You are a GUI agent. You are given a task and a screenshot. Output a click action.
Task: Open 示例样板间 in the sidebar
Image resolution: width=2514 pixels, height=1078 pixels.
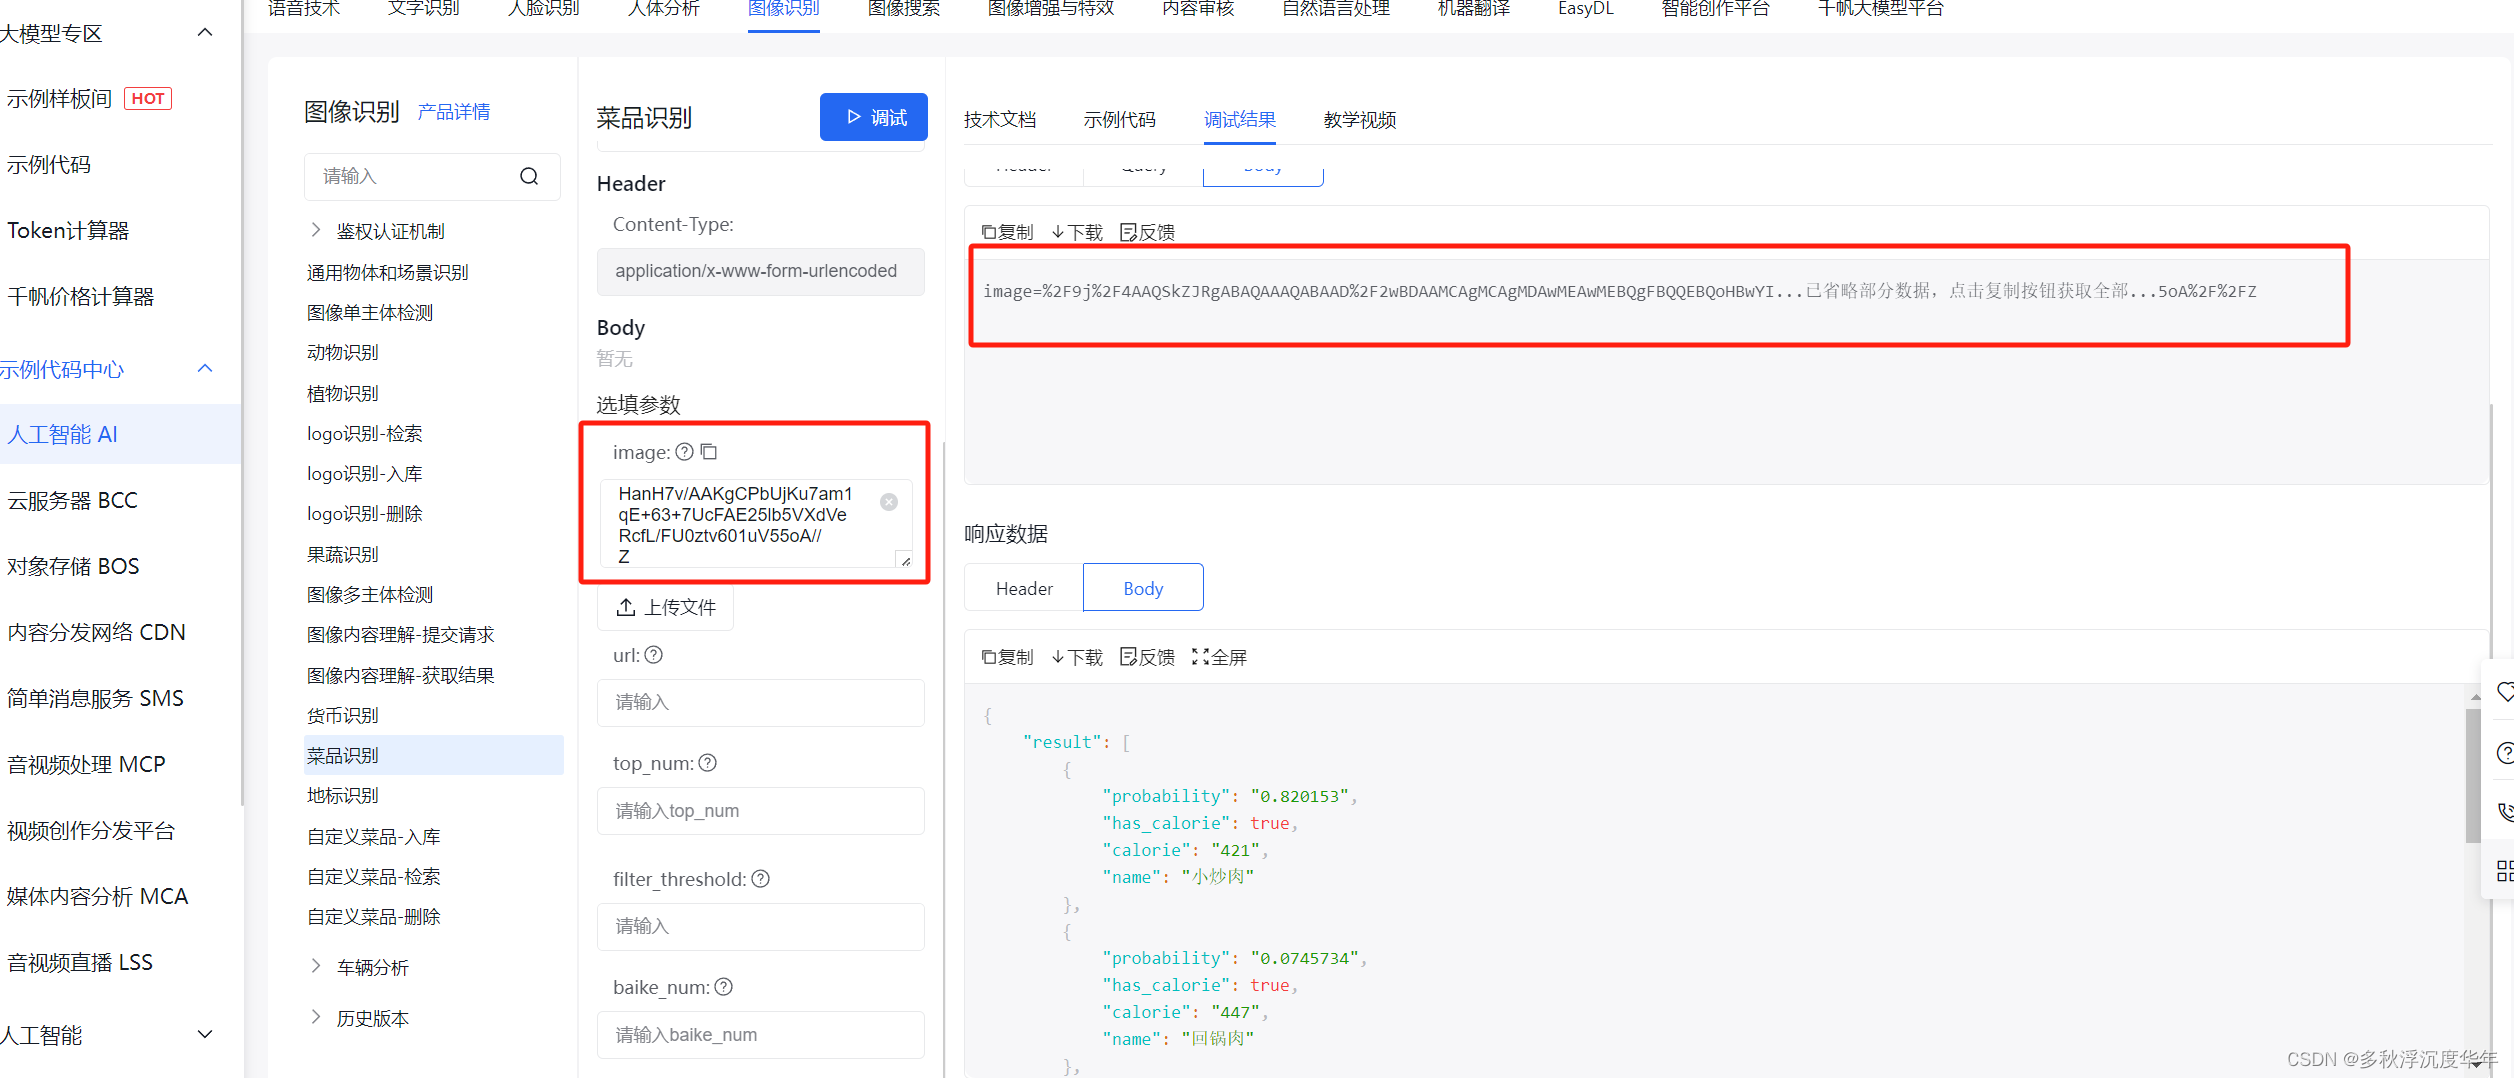[x=60, y=98]
